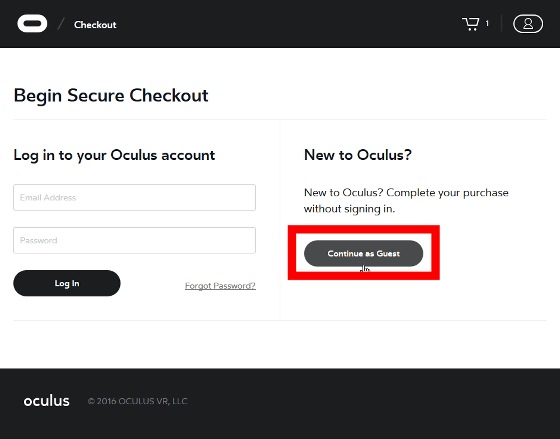This screenshot has width=560, height=439.
Task: Click the Oculus logo in the header
Action: (32, 24)
